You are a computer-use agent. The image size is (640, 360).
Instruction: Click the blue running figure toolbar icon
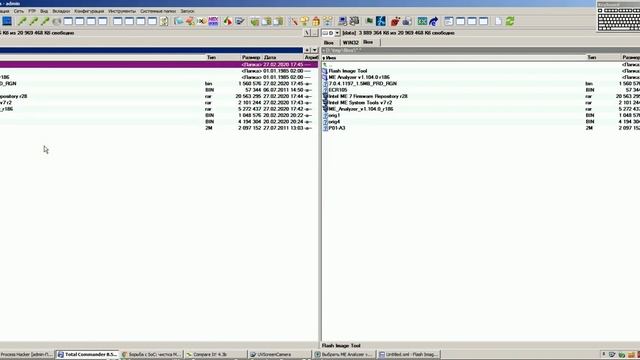pos(381,21)
